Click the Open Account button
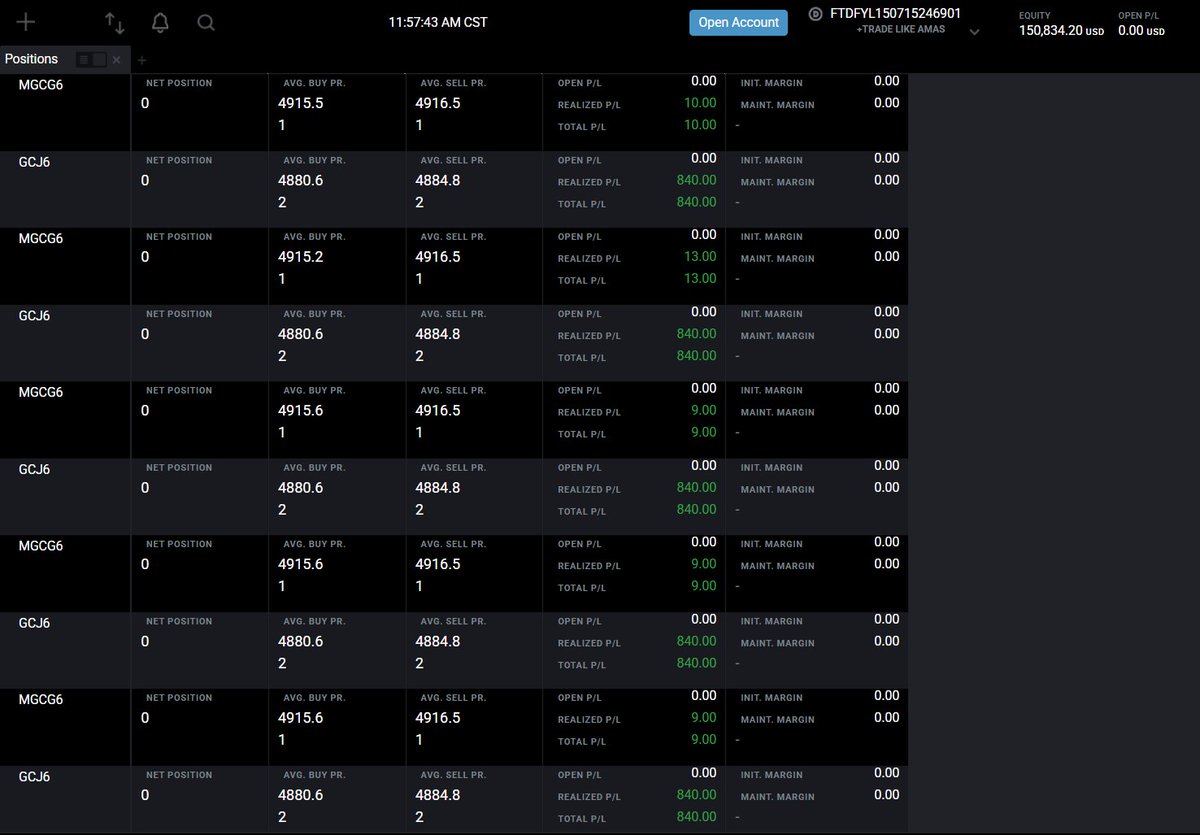1200x835 pixels. click(738, 23)
